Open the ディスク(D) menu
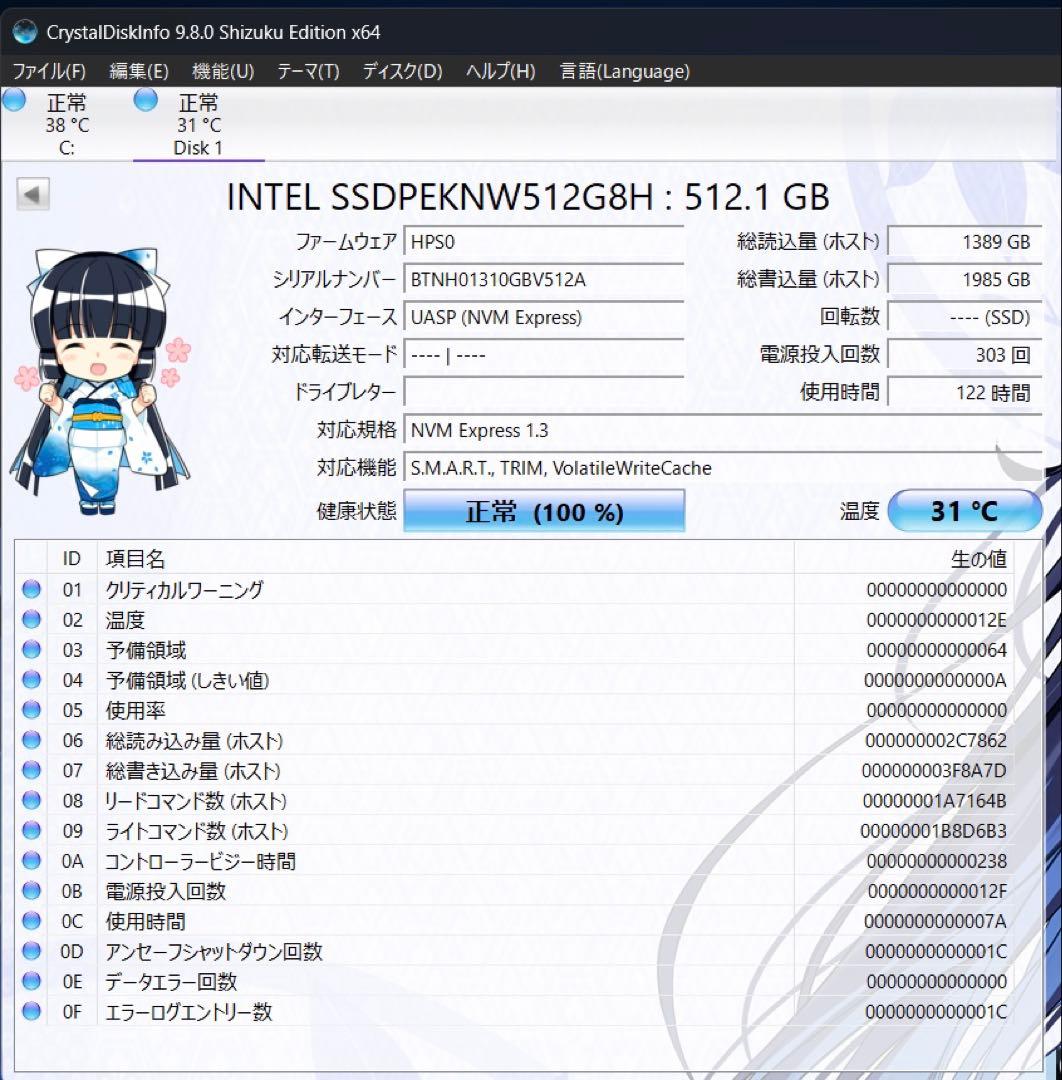1062x1080 pixels. [x=402, y=71]
